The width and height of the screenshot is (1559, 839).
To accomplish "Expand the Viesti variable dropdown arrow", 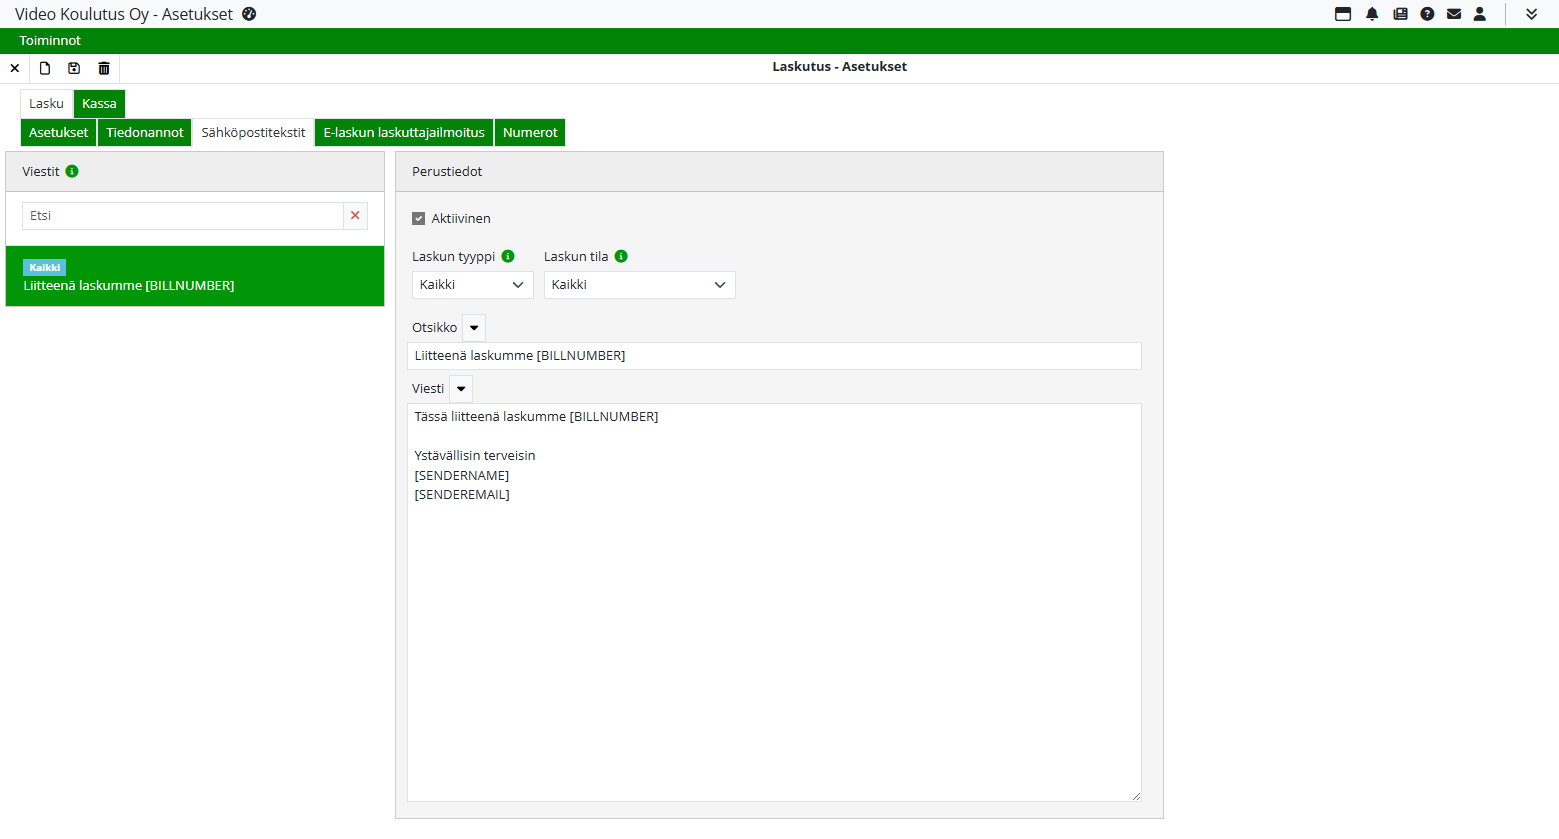I will pyautogui.click(x=461, y=389).
